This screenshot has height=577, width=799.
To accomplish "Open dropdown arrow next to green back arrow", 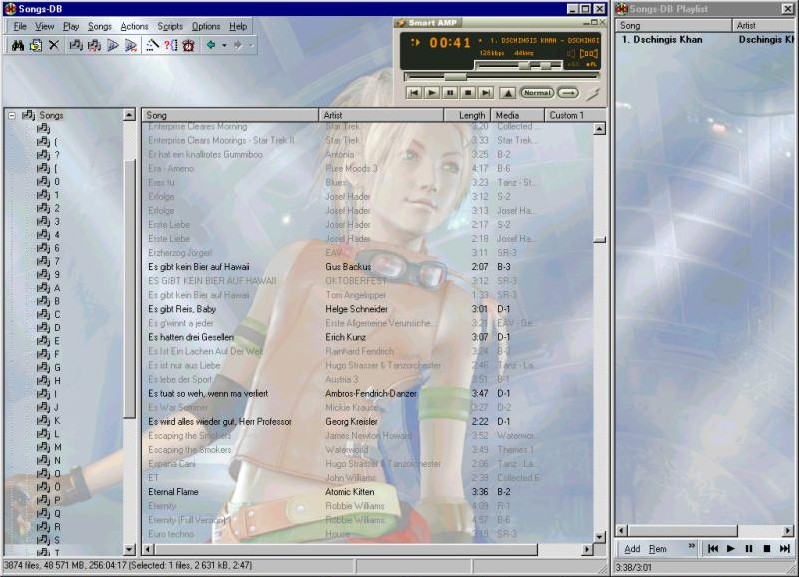I will click(224, 45).
